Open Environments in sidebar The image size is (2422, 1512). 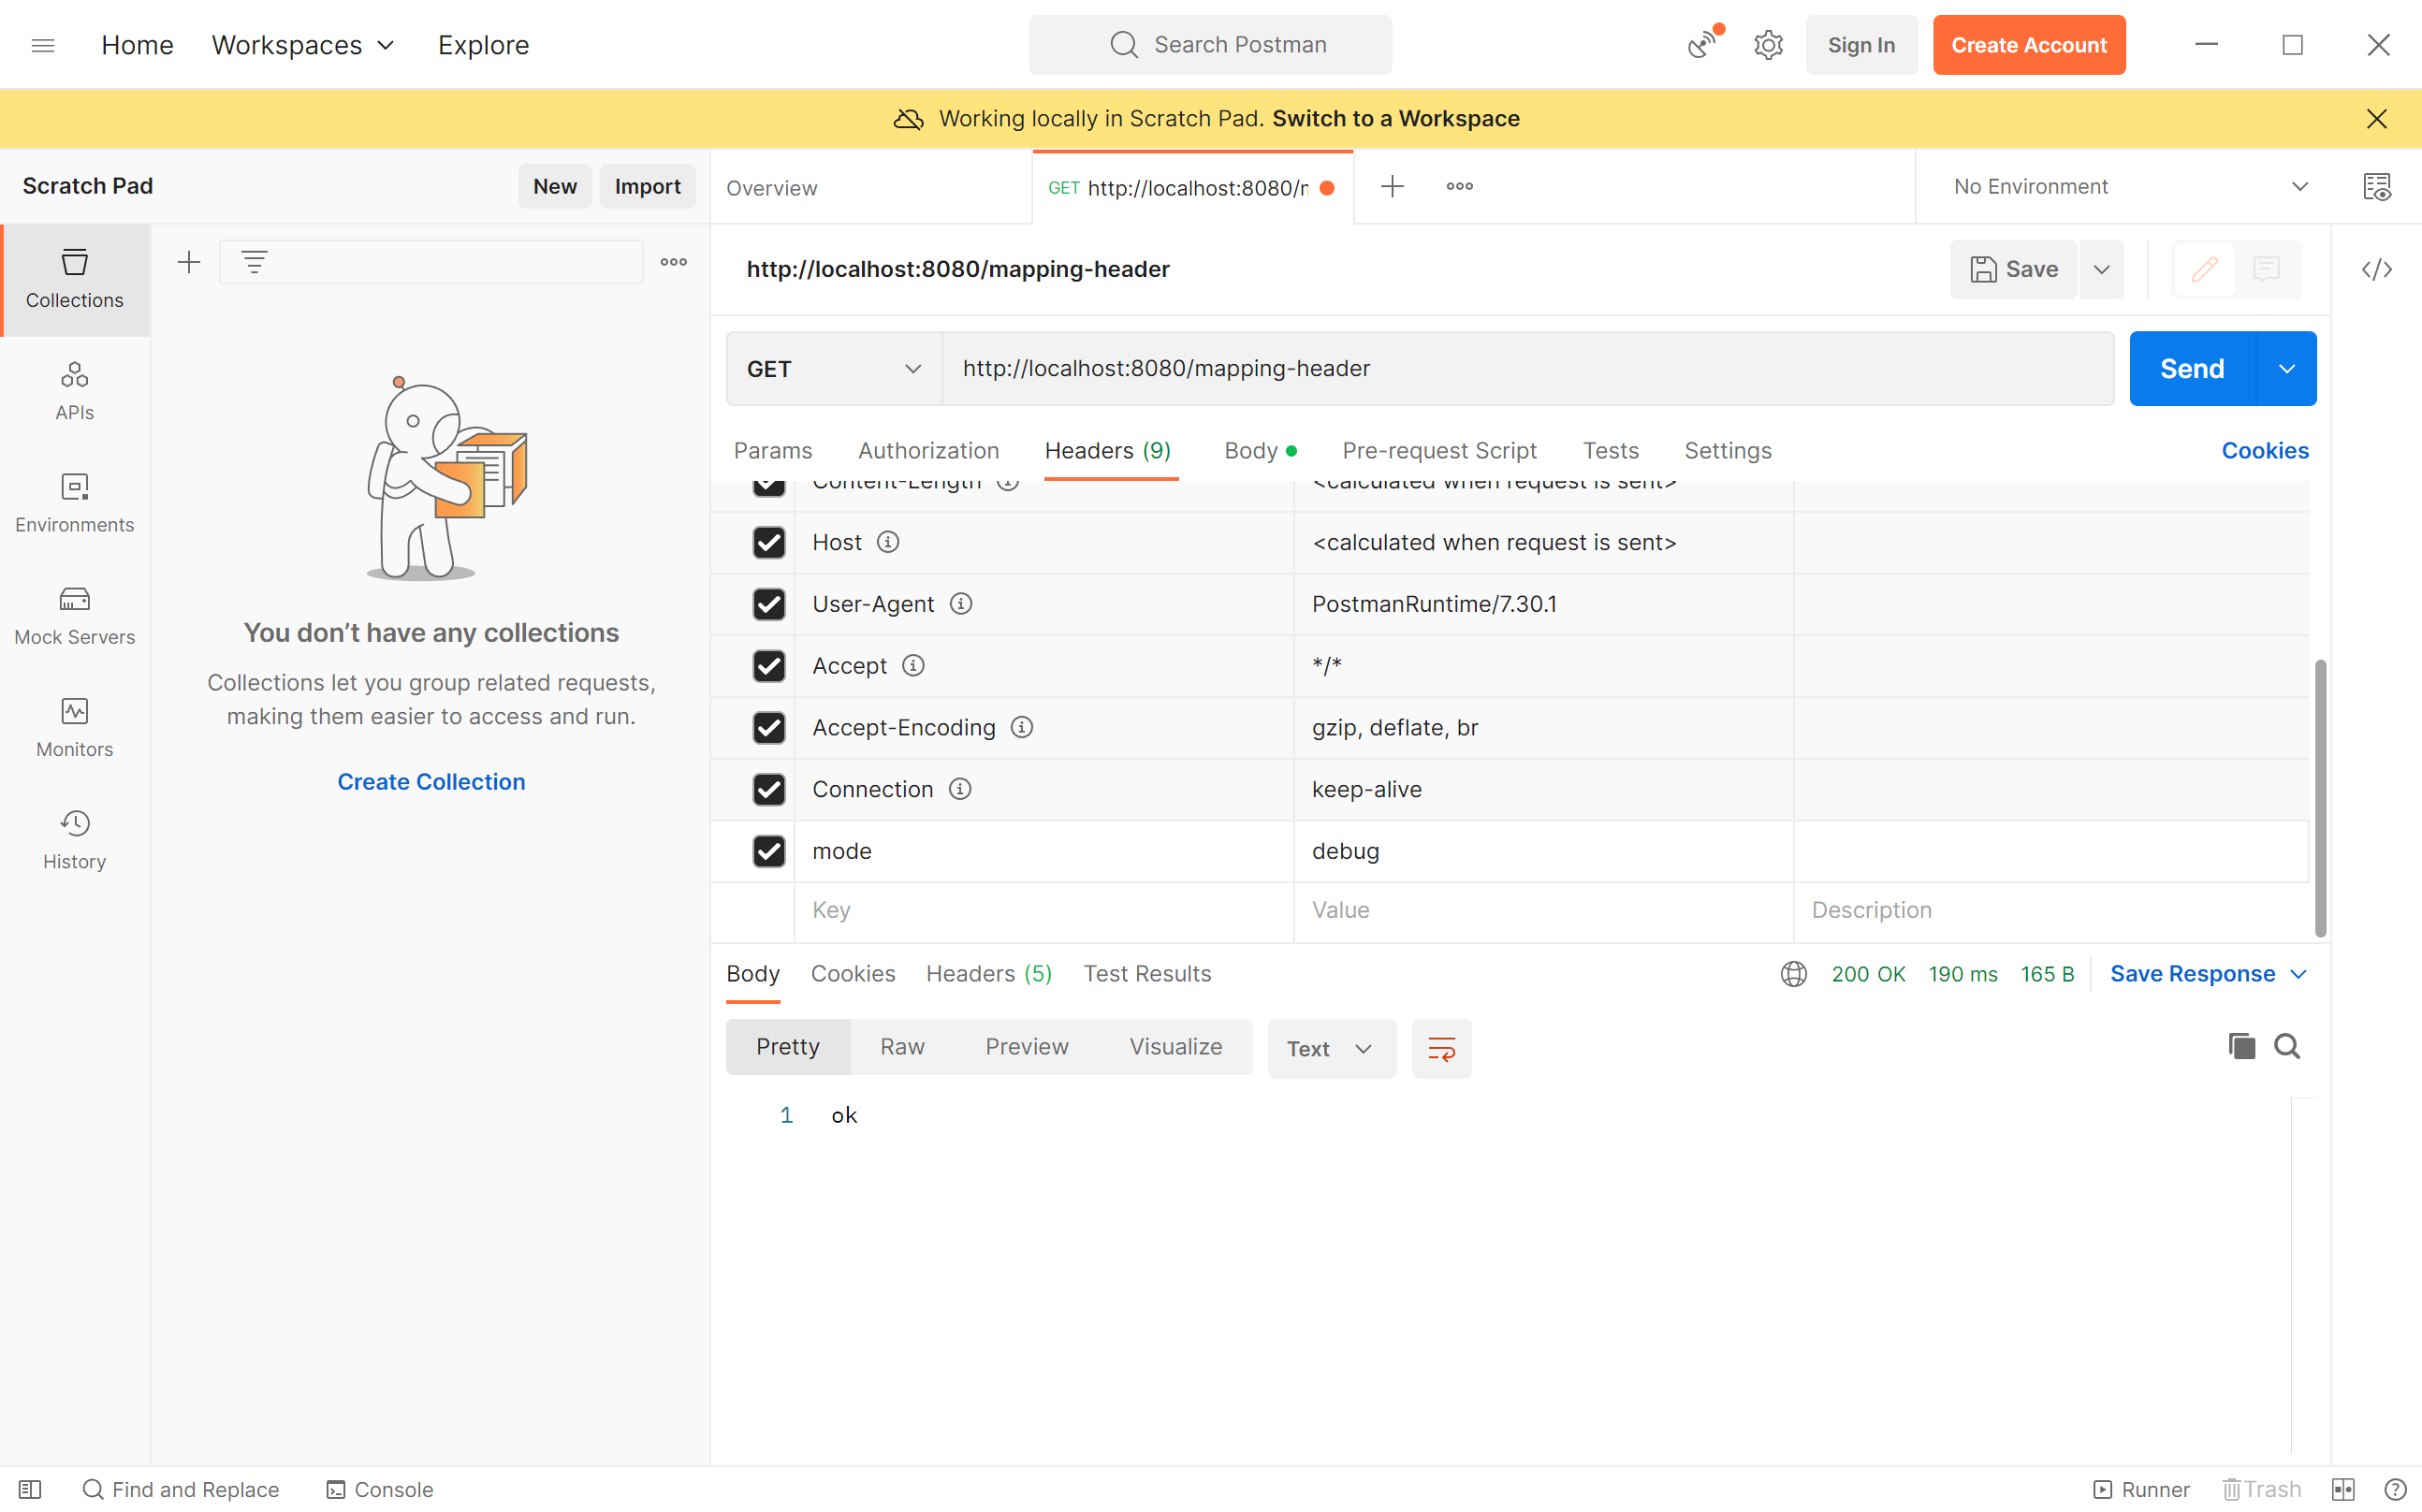[x=75, y=503]
